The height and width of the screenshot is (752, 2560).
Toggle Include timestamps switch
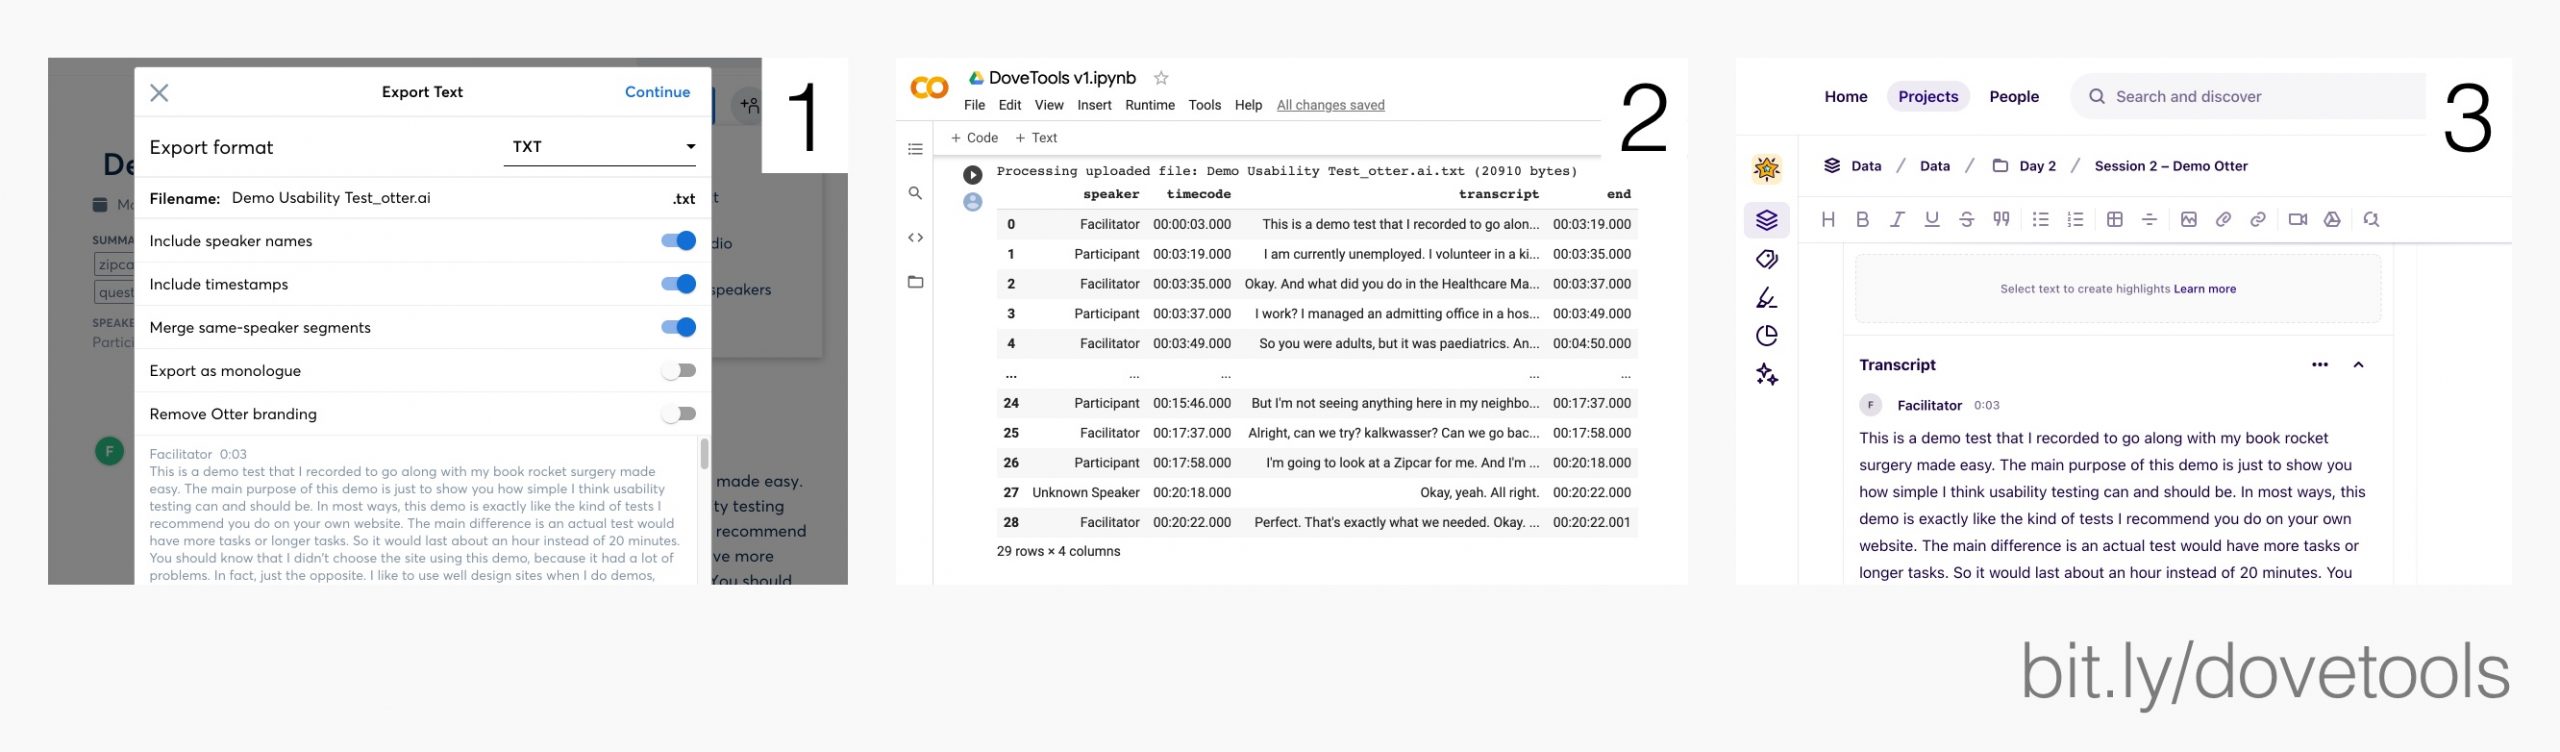click(x=679, y=284)
